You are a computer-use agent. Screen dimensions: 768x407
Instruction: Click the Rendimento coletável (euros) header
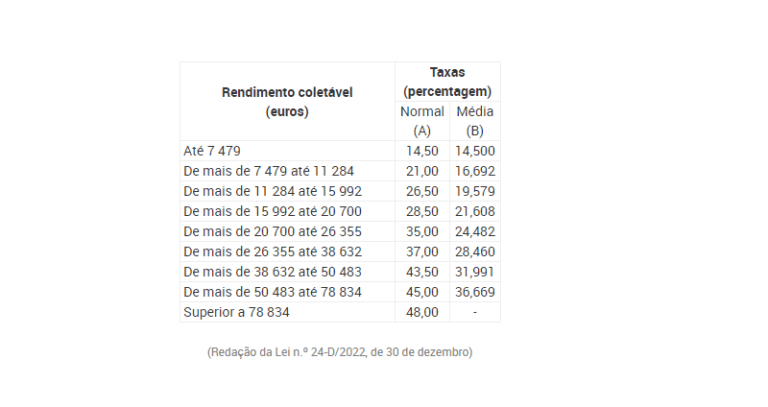pos(287,102)
